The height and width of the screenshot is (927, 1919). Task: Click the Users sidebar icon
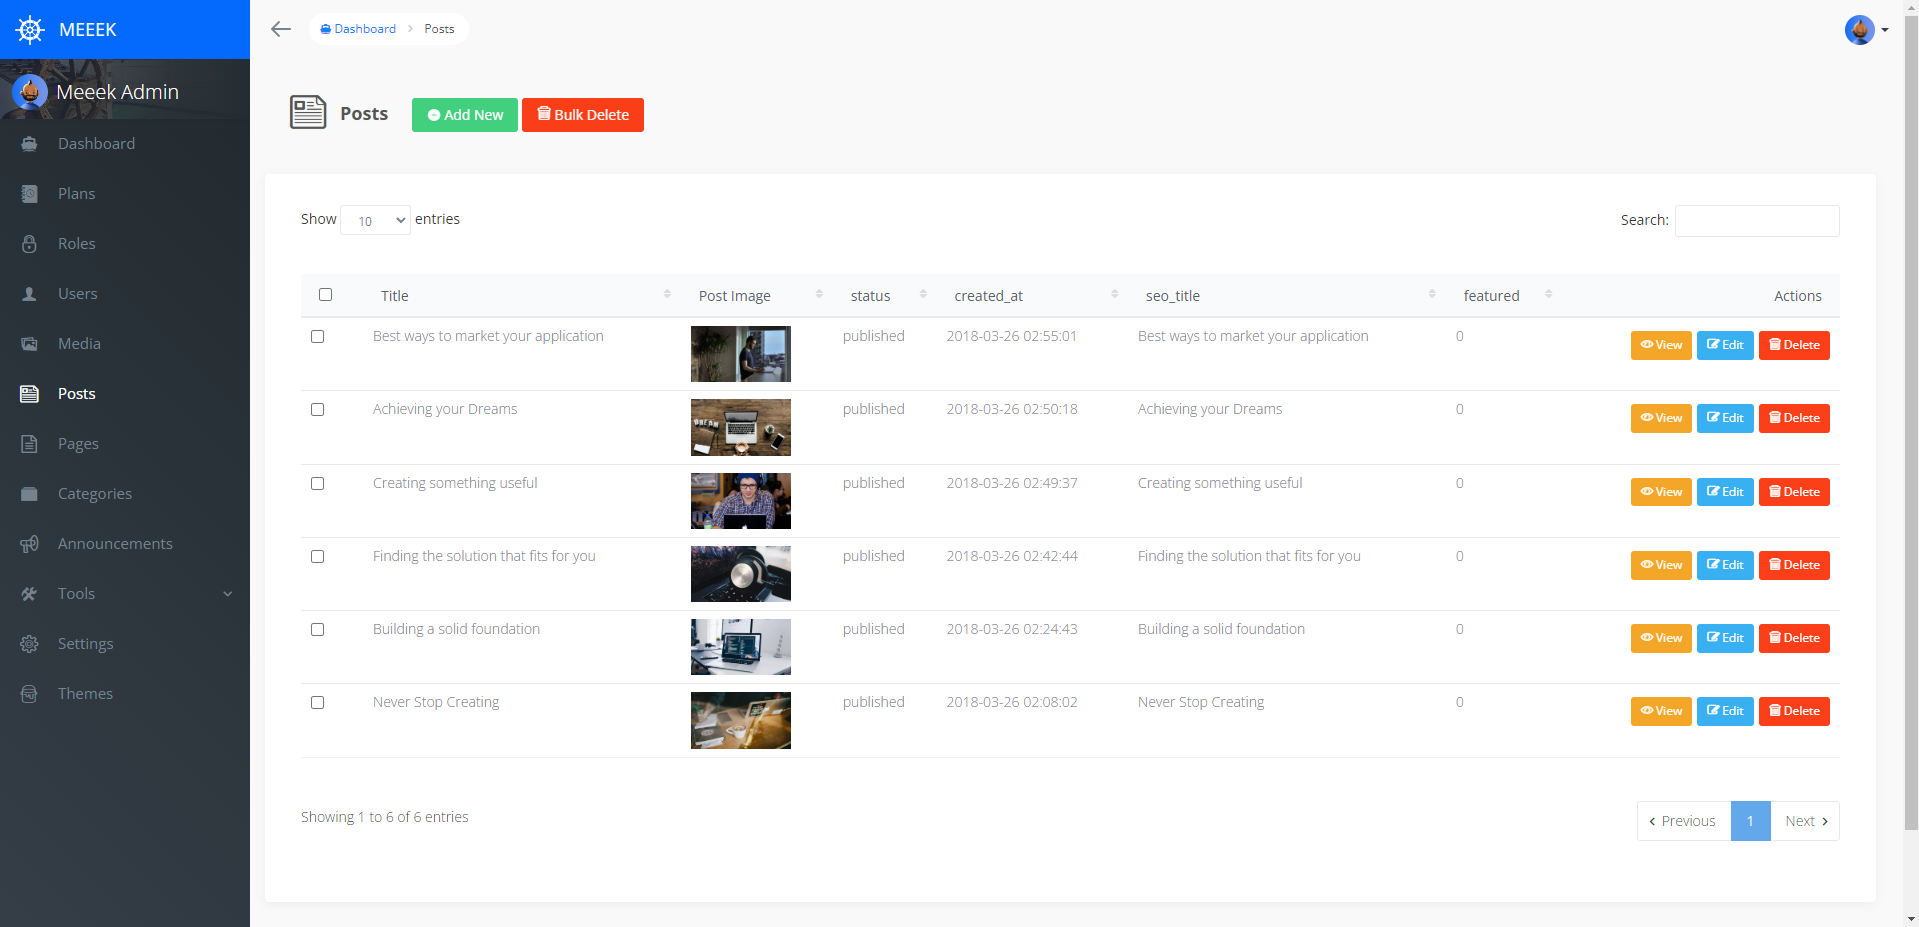pos(30,293)
